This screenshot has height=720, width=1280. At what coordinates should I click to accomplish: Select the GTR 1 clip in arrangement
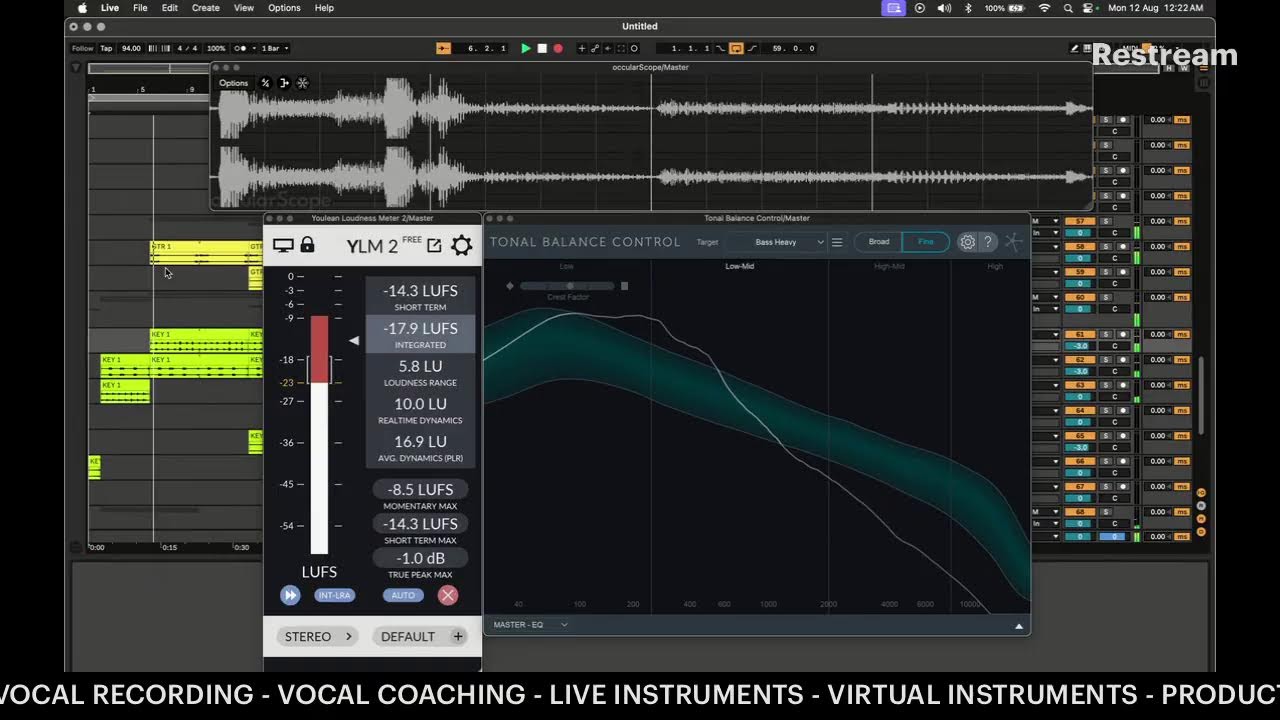click(199, 252)
